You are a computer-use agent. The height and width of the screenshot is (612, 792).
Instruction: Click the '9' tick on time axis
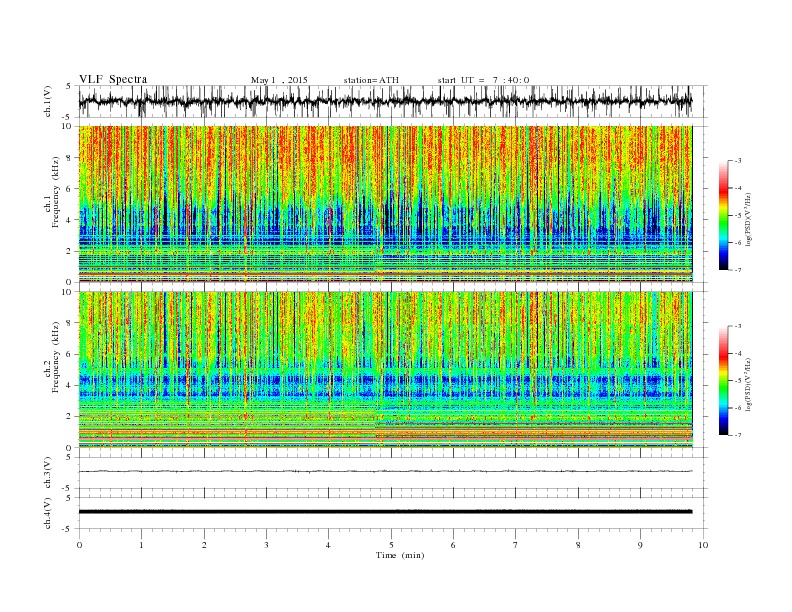(640, 545)
